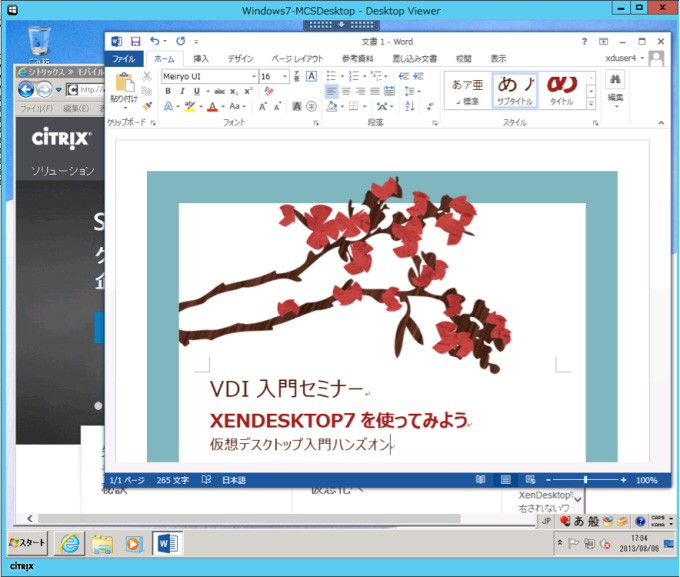Toggle Center paragraph alignment
This screenshot has height=577, width=680.
click(x=346, y=91)
